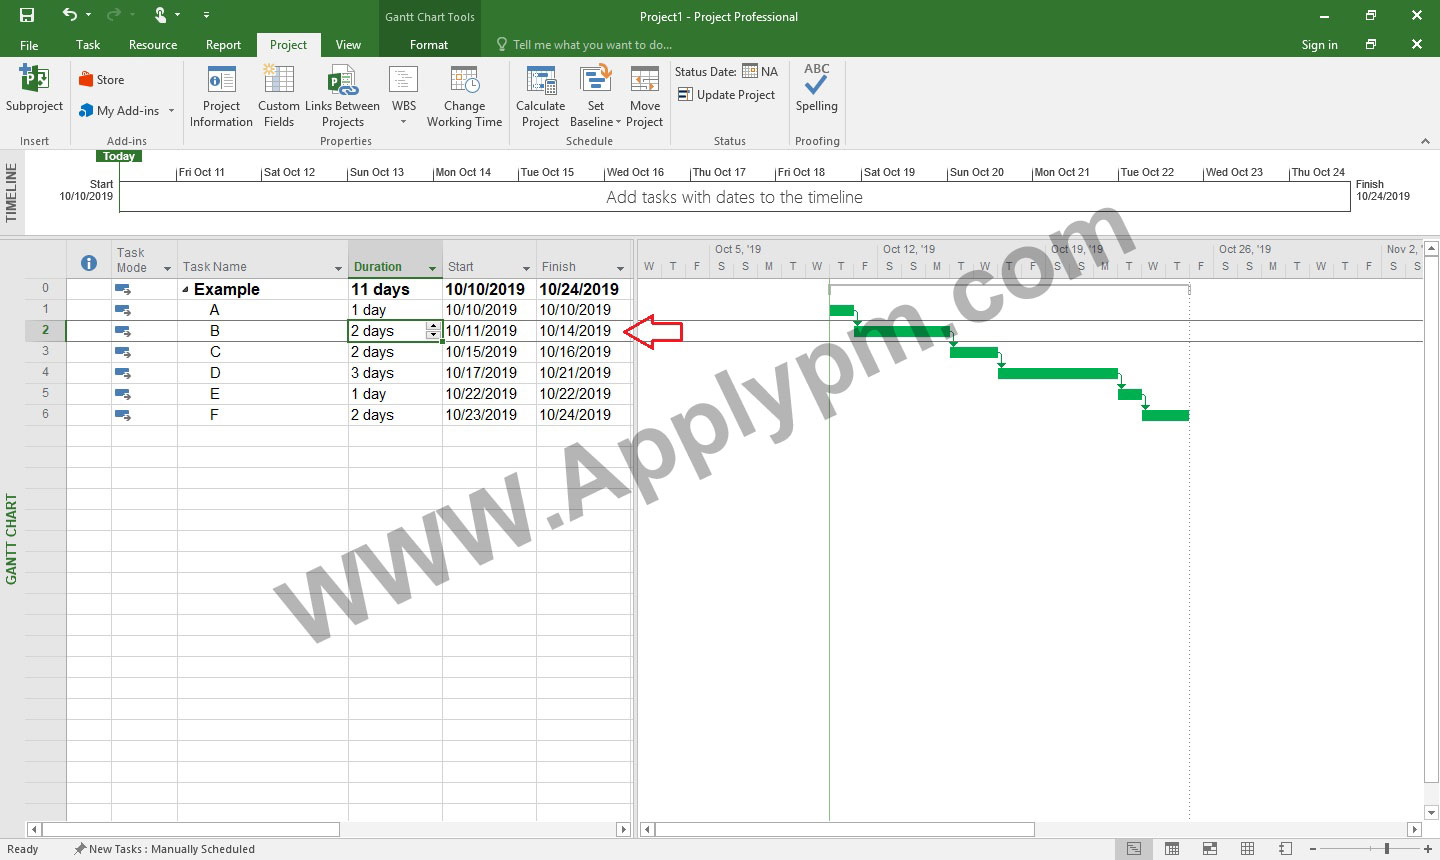Click the Redo arrow icon

[x=113, y=14]
